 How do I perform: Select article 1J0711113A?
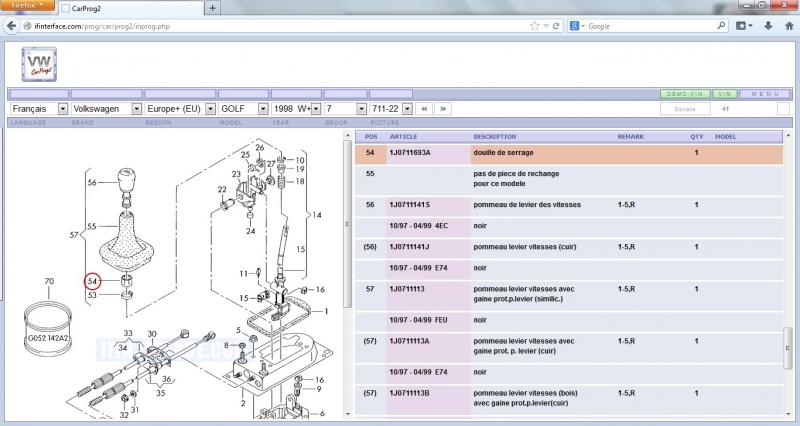409,341
